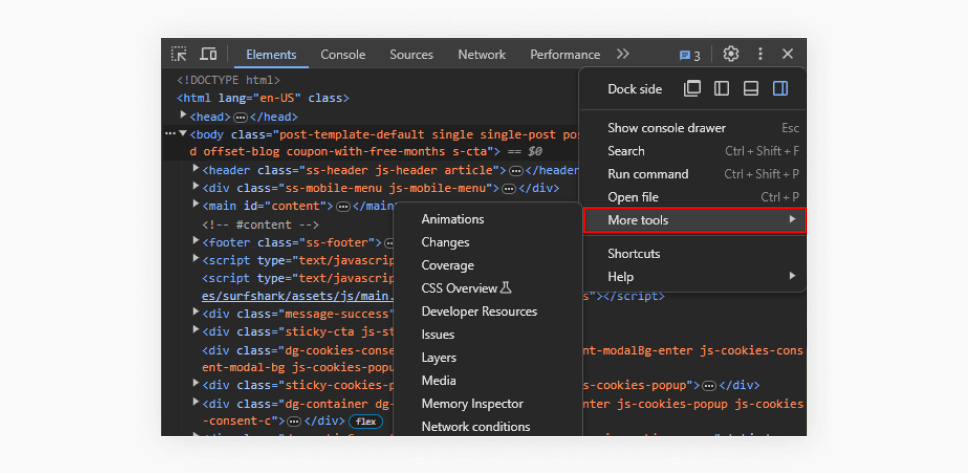Select the #content comment line

261,225
